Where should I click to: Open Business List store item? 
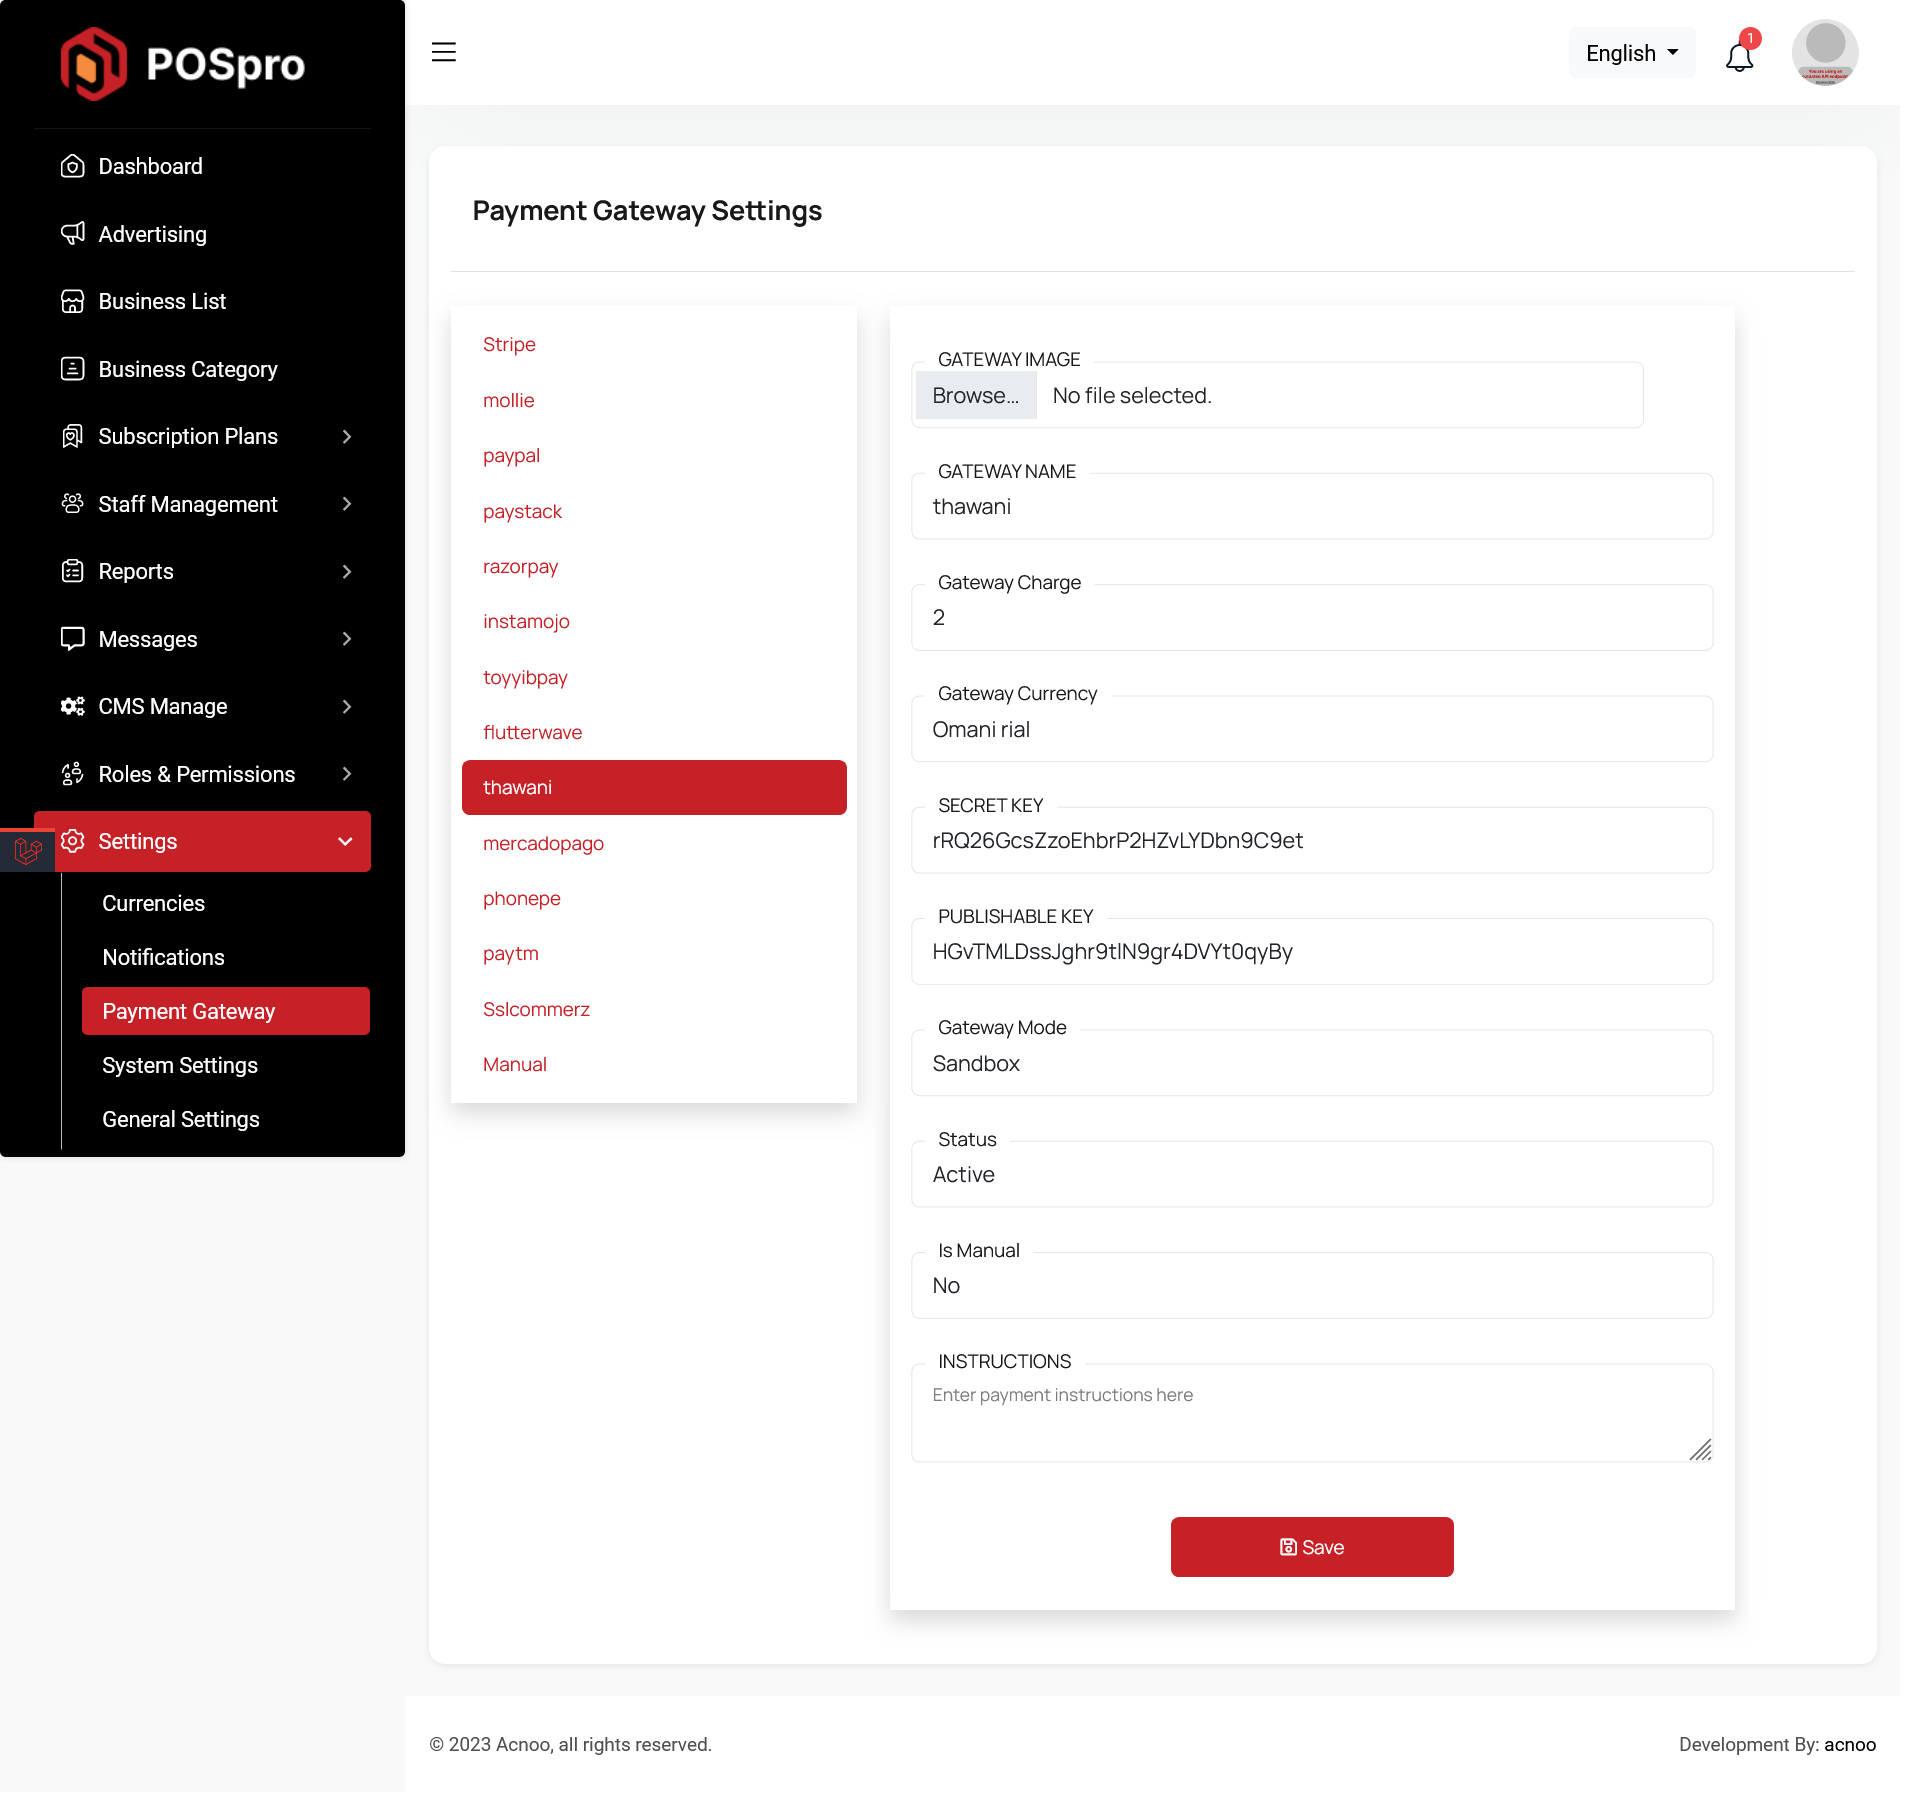(x=162, y=301)
